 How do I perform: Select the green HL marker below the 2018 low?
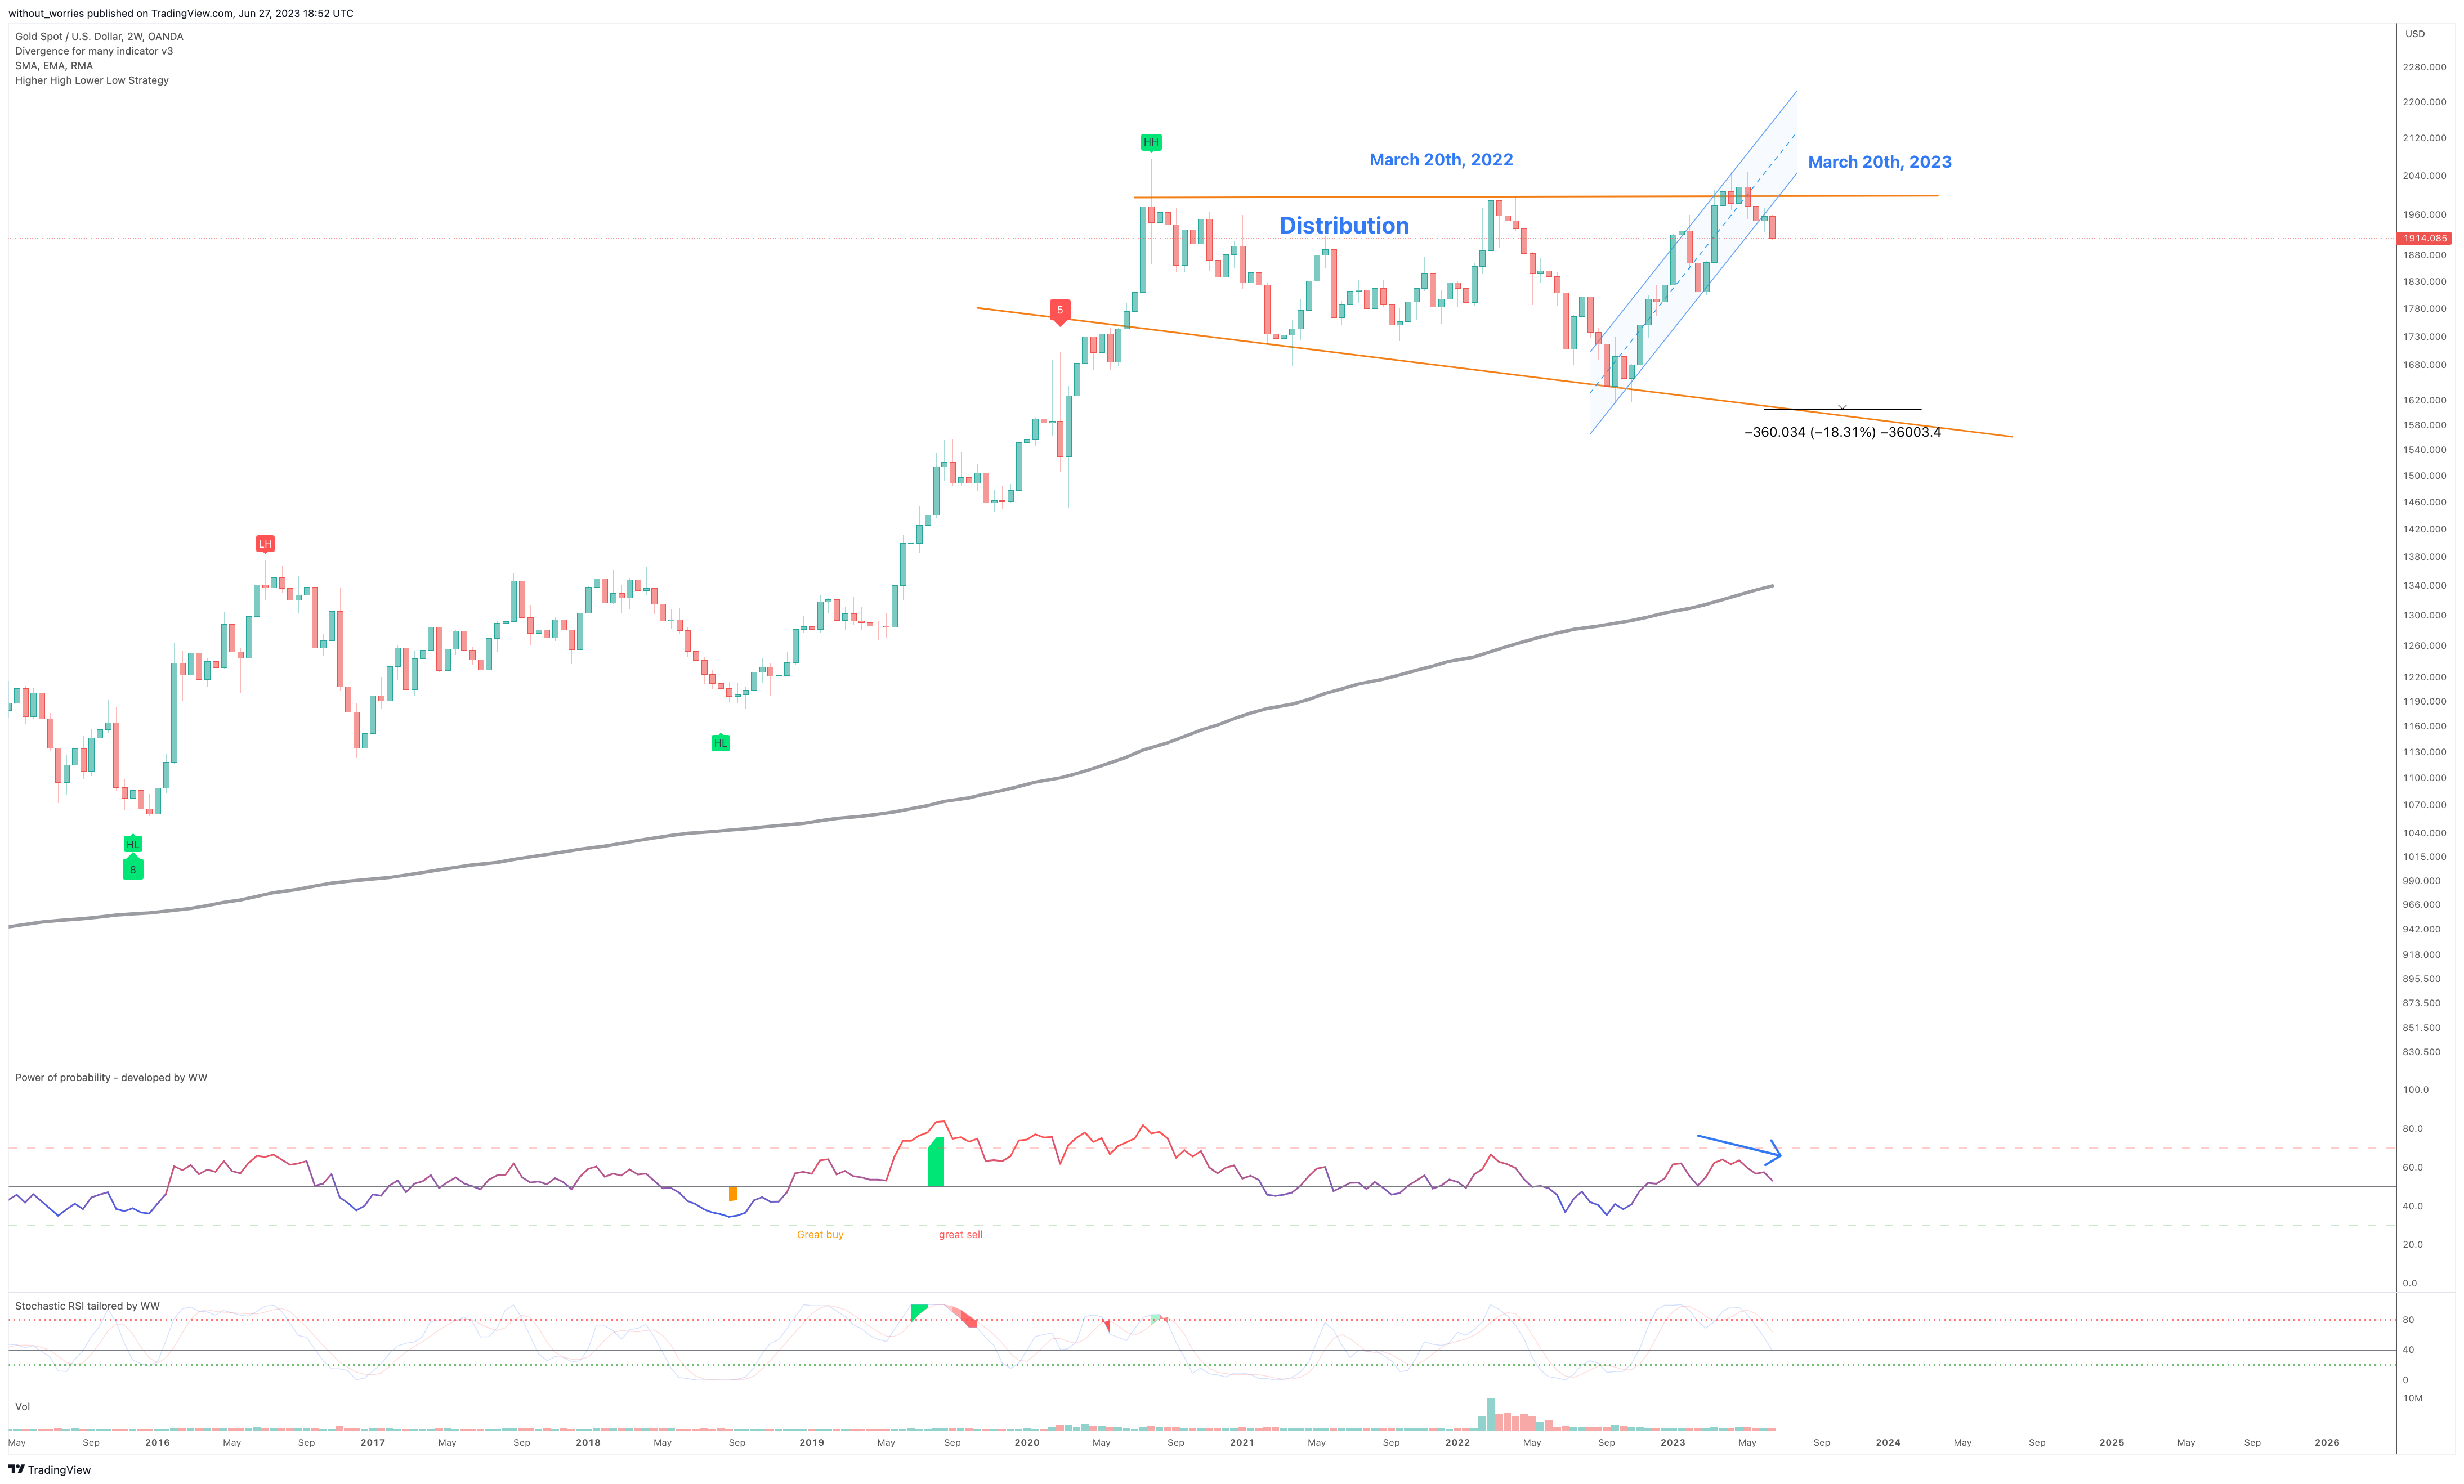(x=720, y=743)
